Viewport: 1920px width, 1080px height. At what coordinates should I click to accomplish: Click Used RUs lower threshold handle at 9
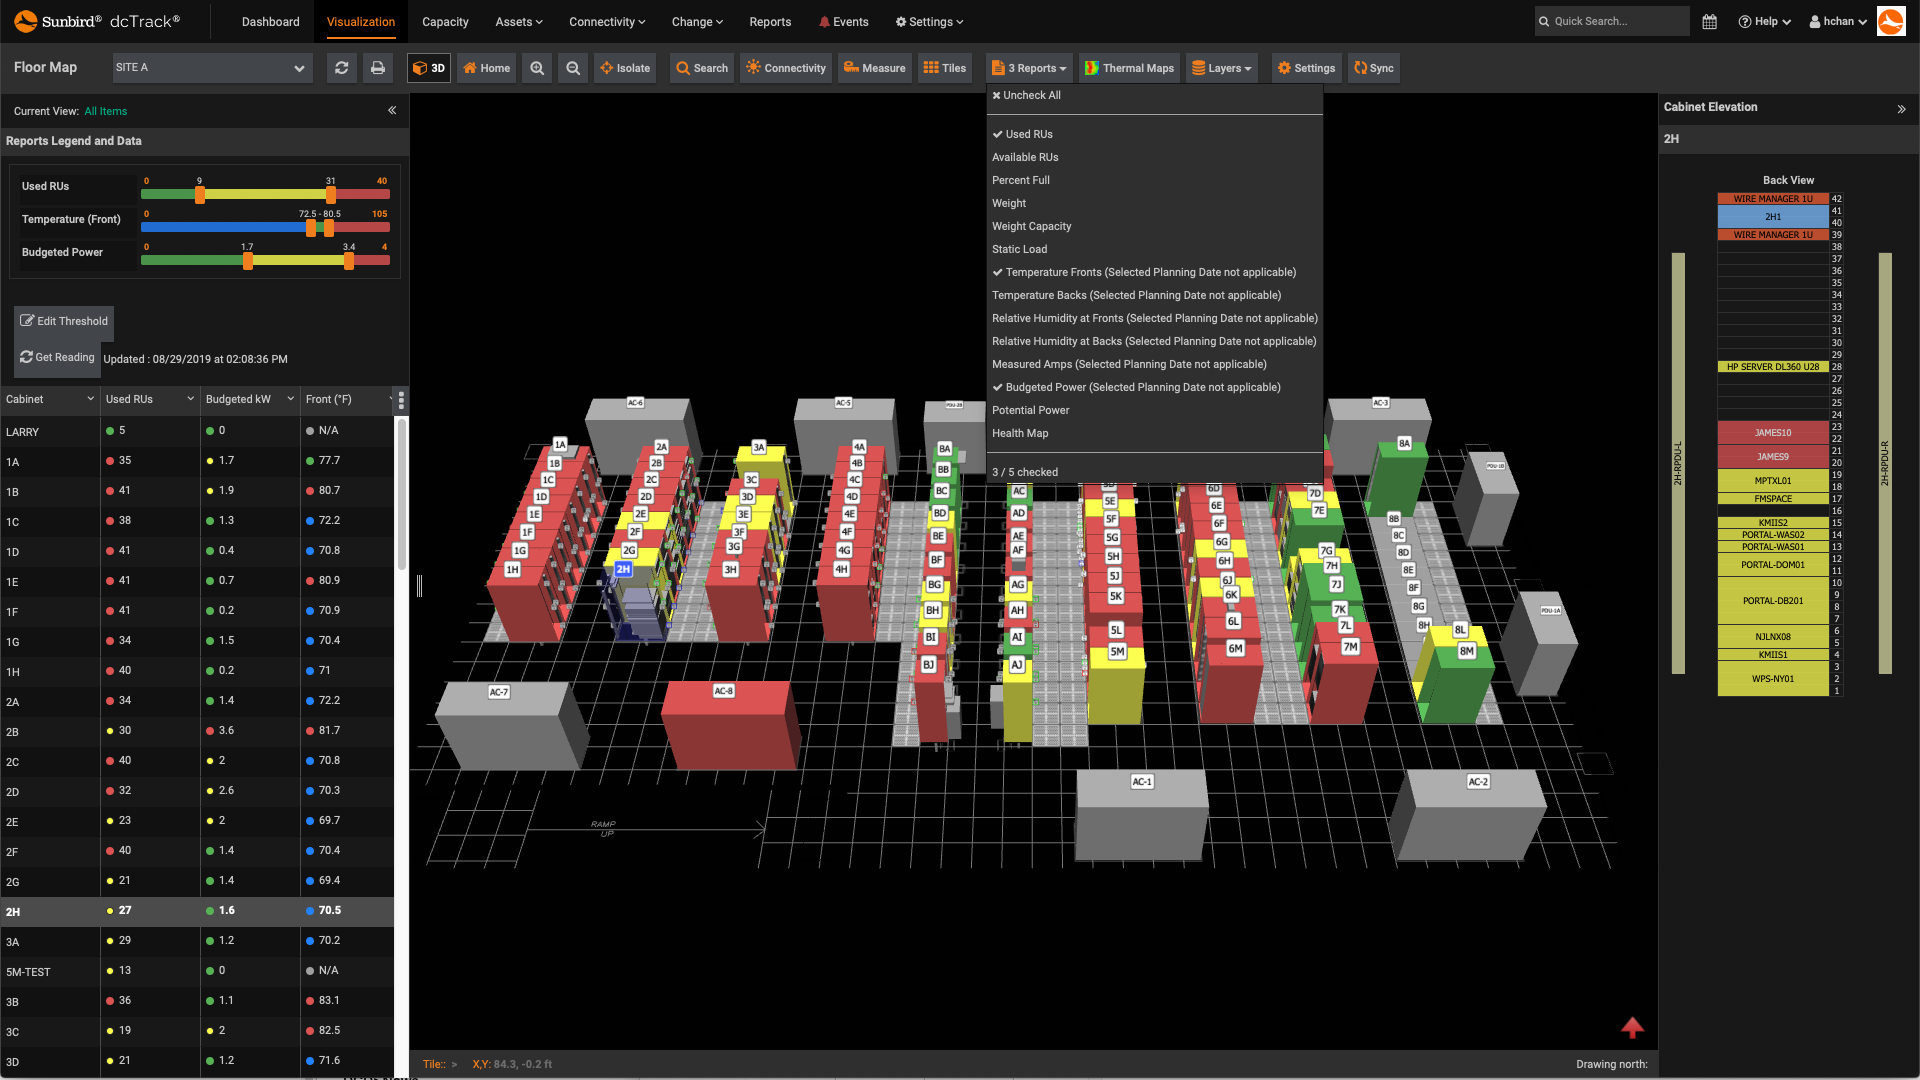[x=200, y=195]
